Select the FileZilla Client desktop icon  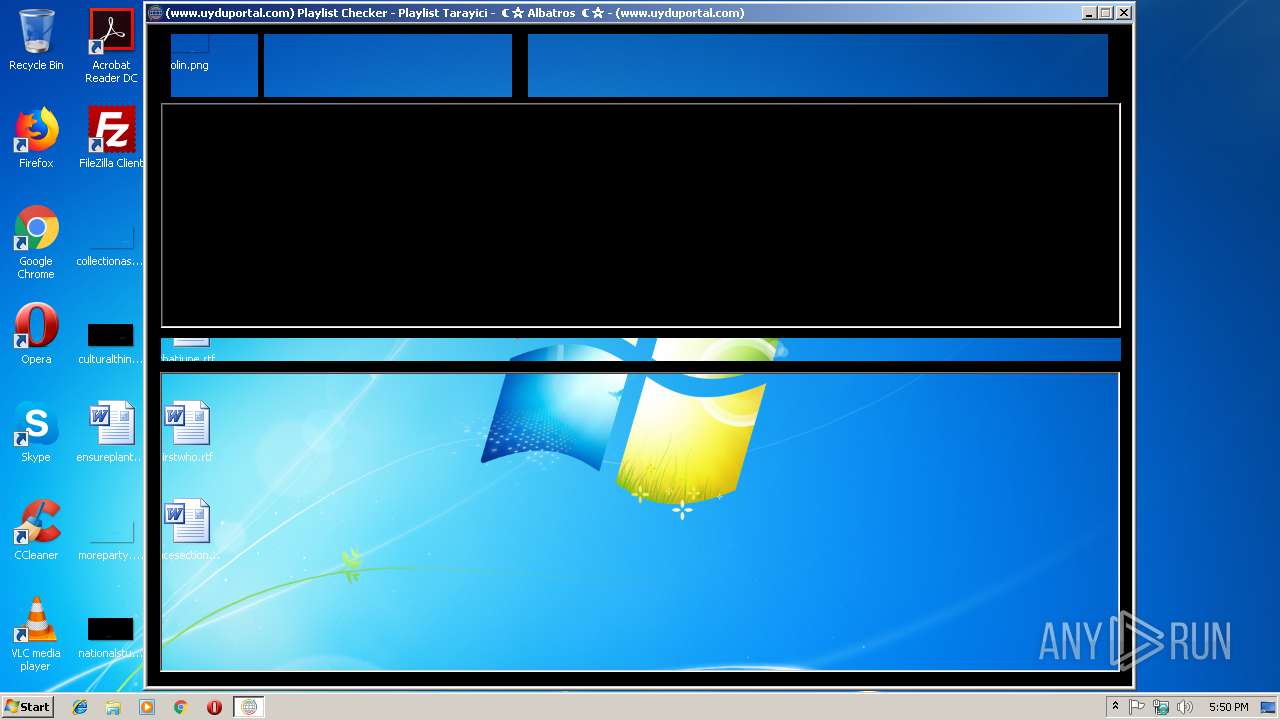pyautogui.click(x=111, y=138)
